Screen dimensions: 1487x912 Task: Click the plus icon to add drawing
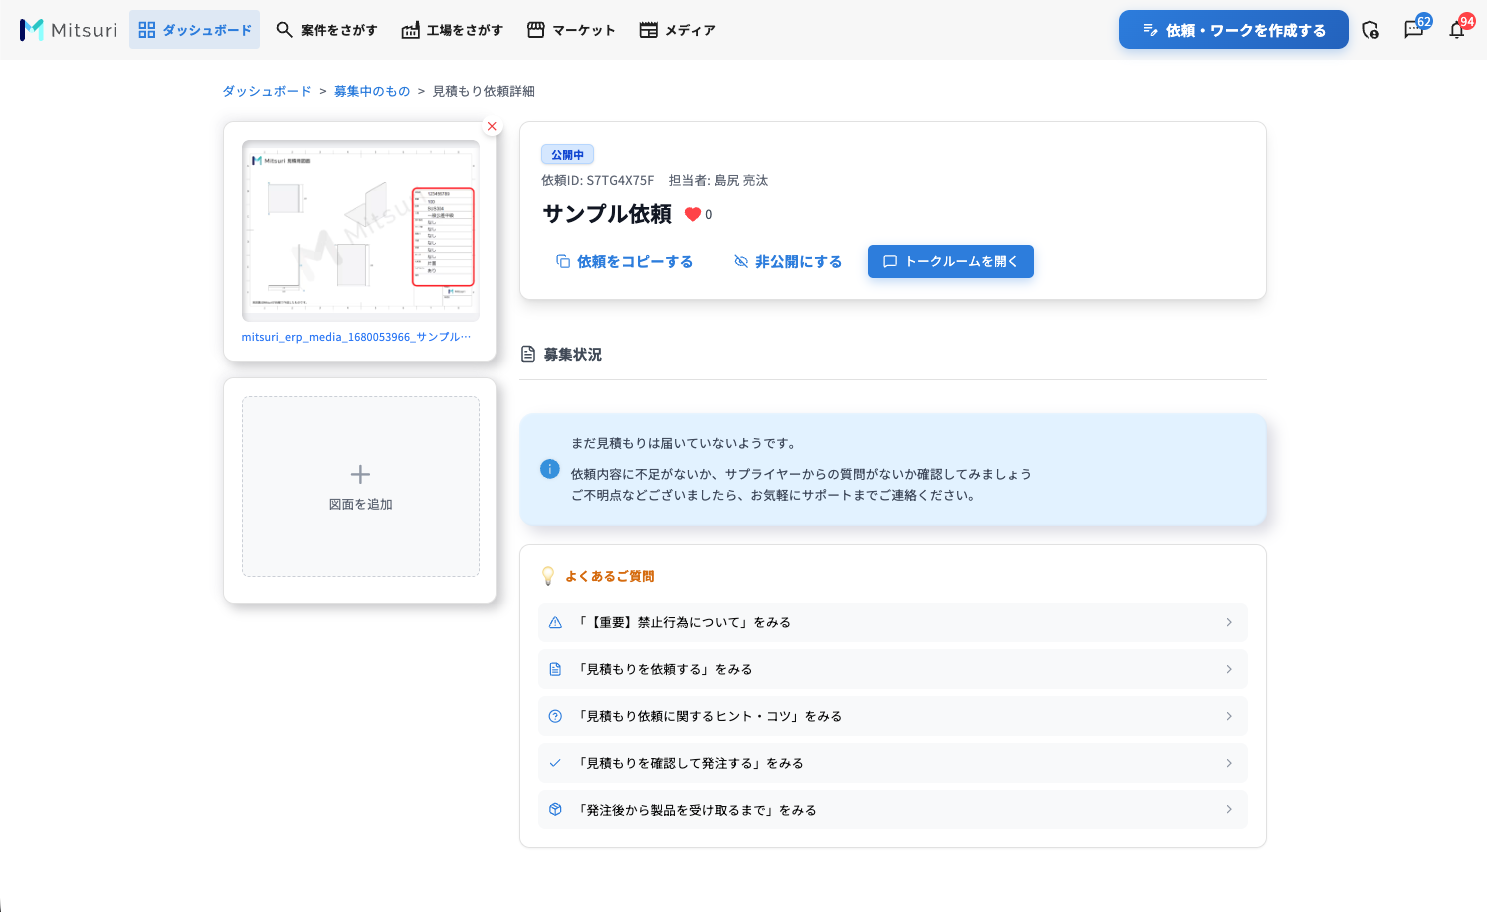click(x=360, y=474)
